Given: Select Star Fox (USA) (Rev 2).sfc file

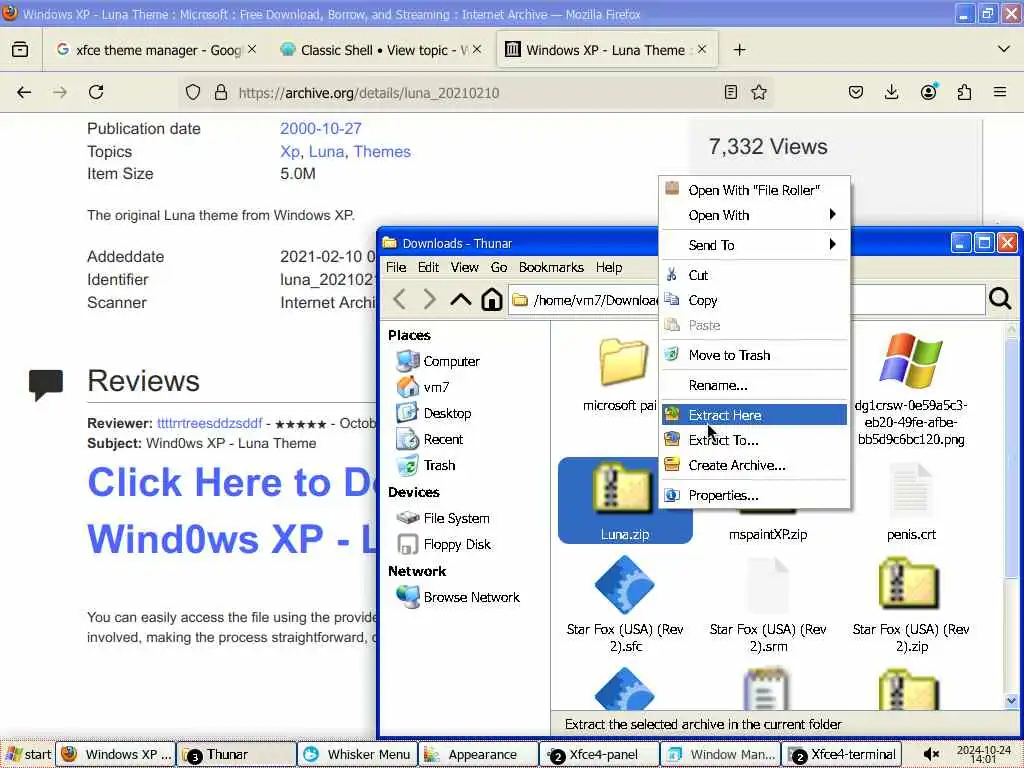Looking at the screenshot, I should click(x=624, y=585).
